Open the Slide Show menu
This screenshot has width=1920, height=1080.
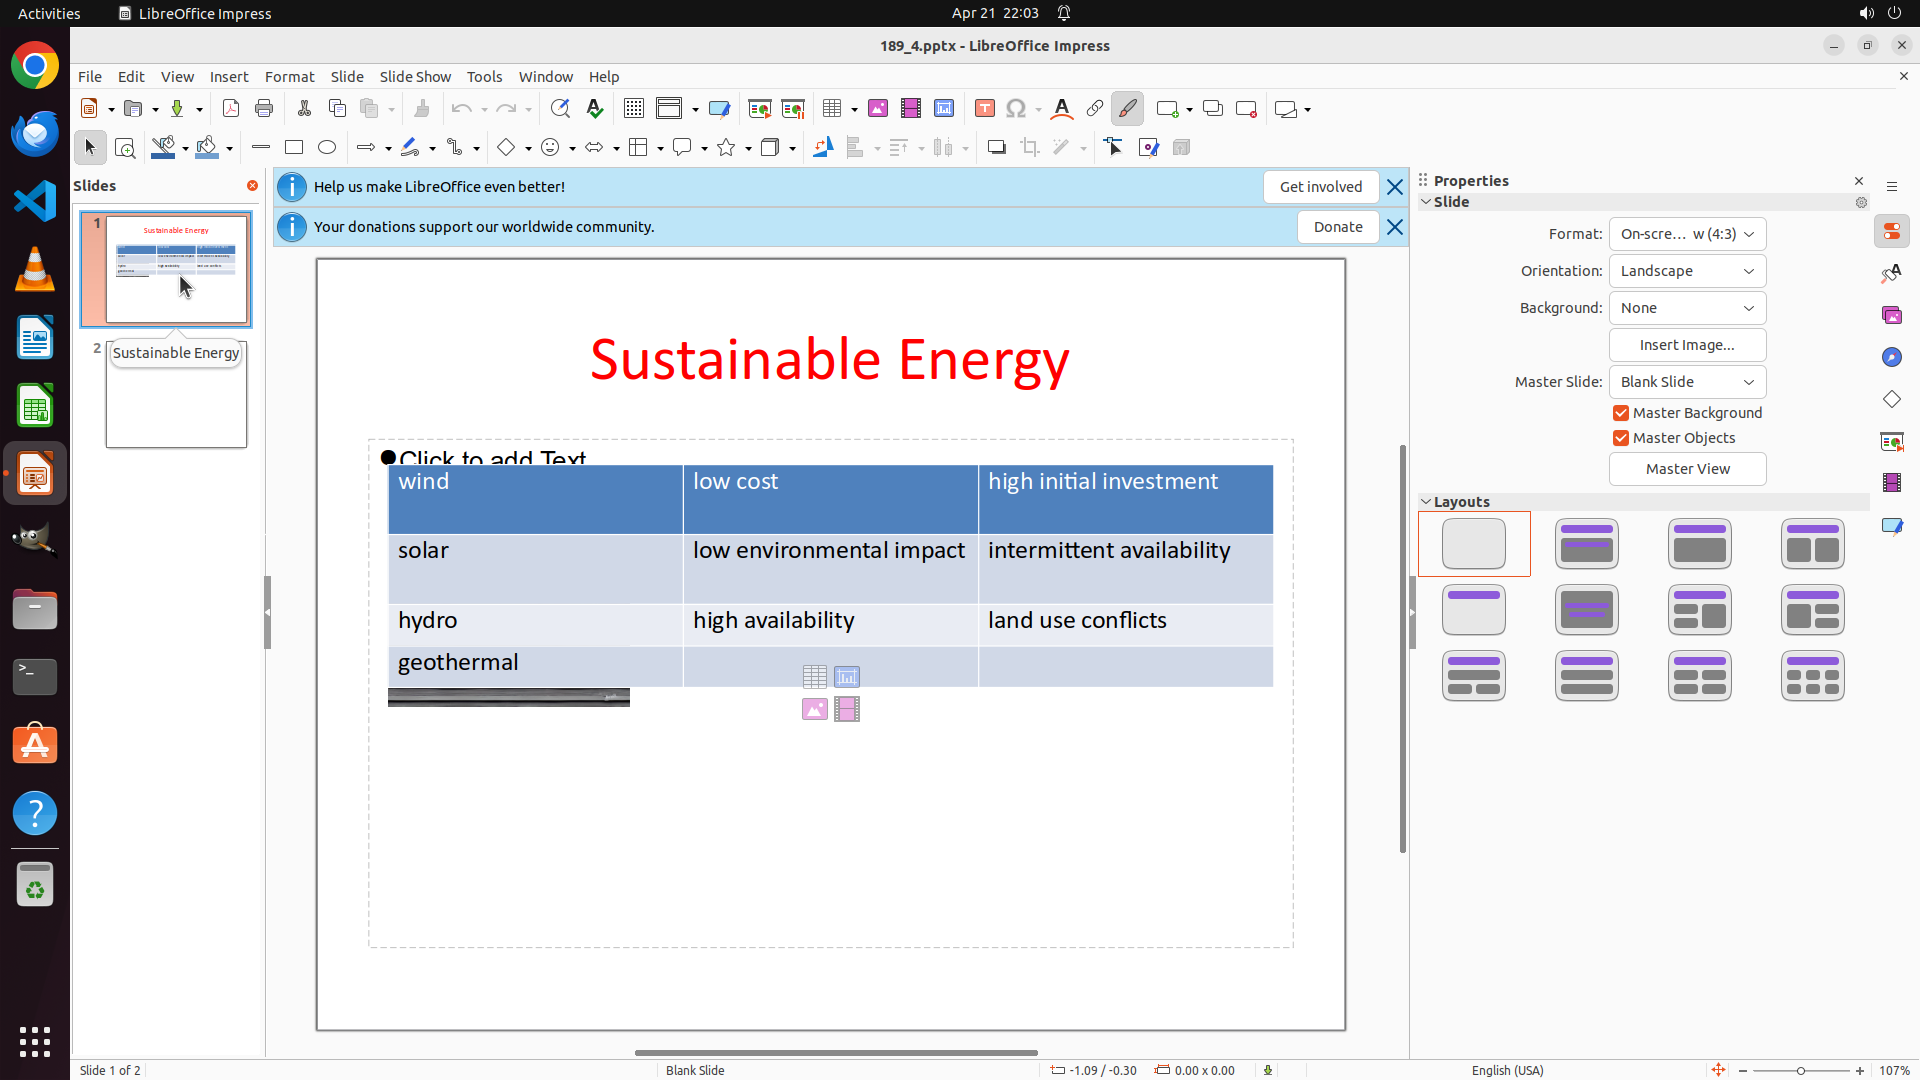coord(415,77)
